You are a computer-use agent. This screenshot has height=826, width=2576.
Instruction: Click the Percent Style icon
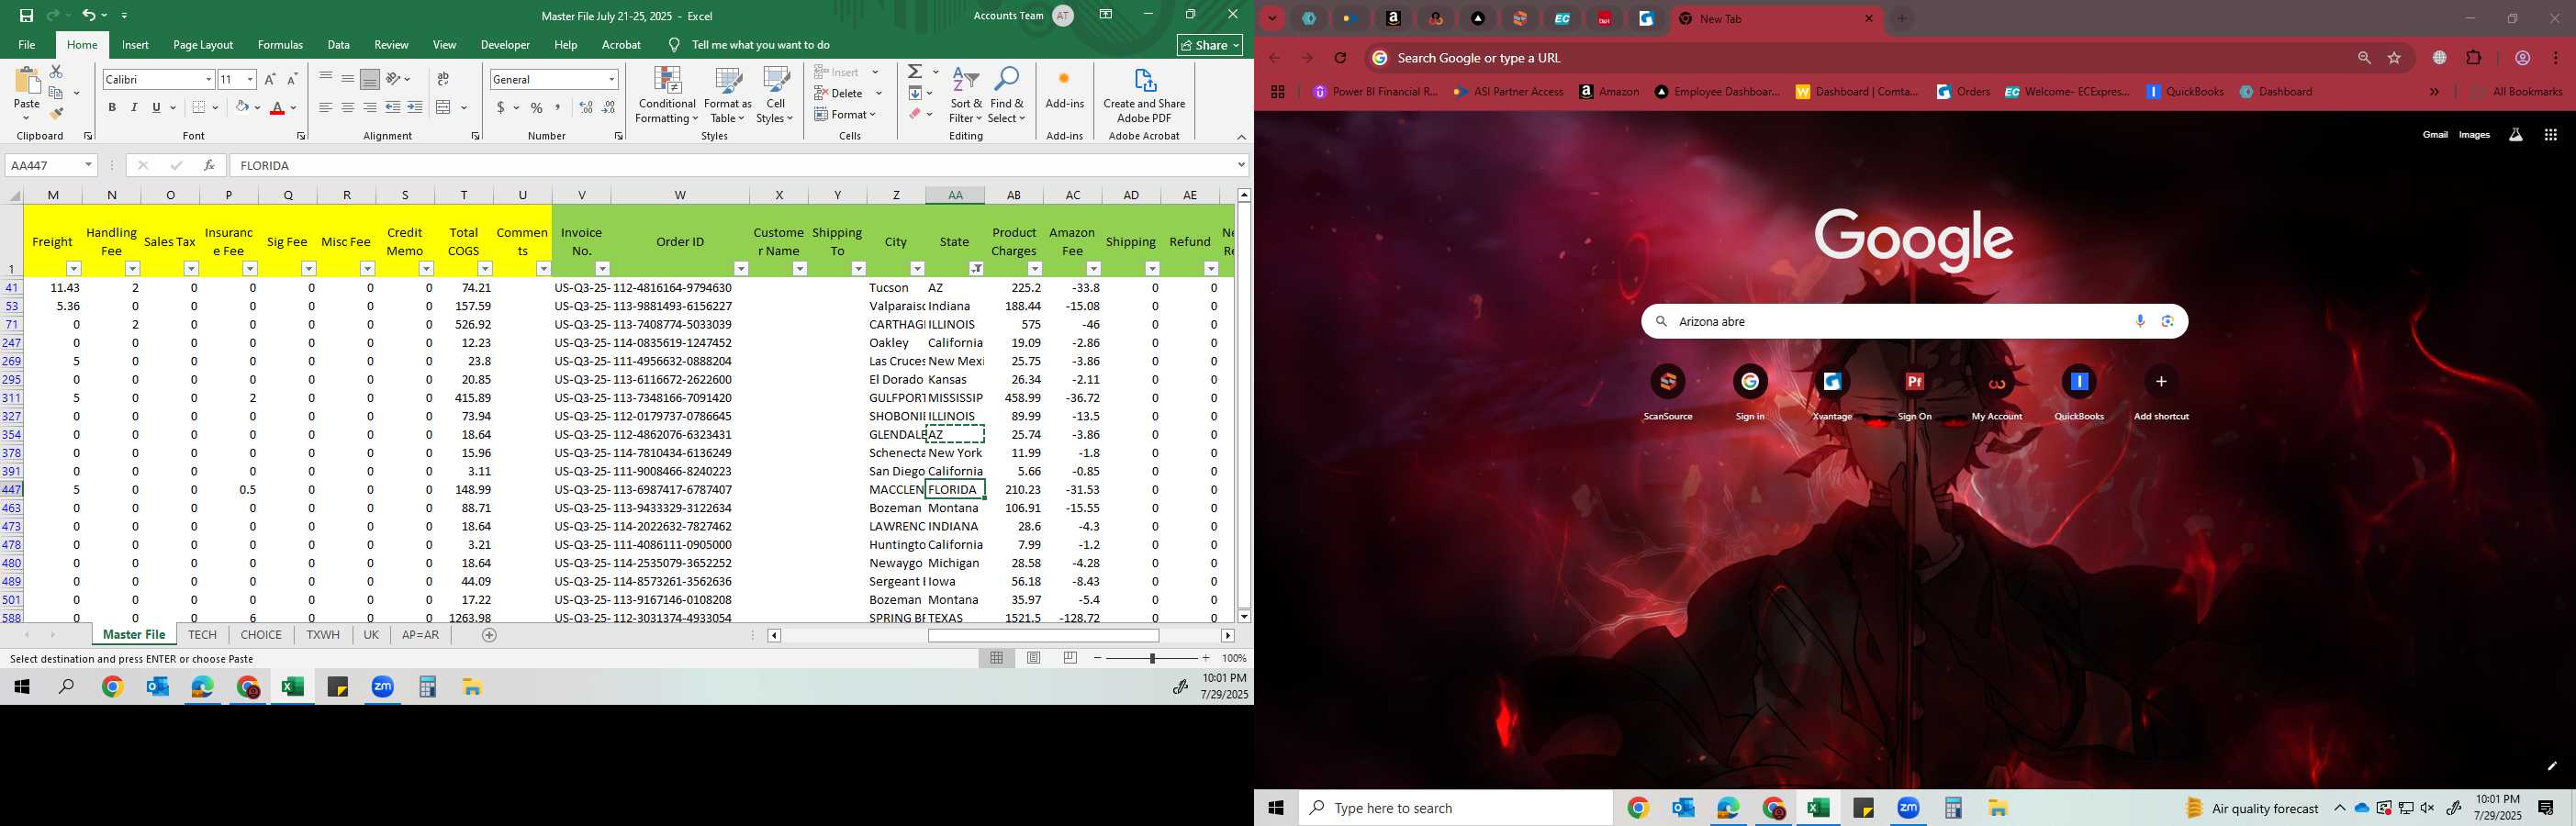pyautogui.click(x=537, y=107)
